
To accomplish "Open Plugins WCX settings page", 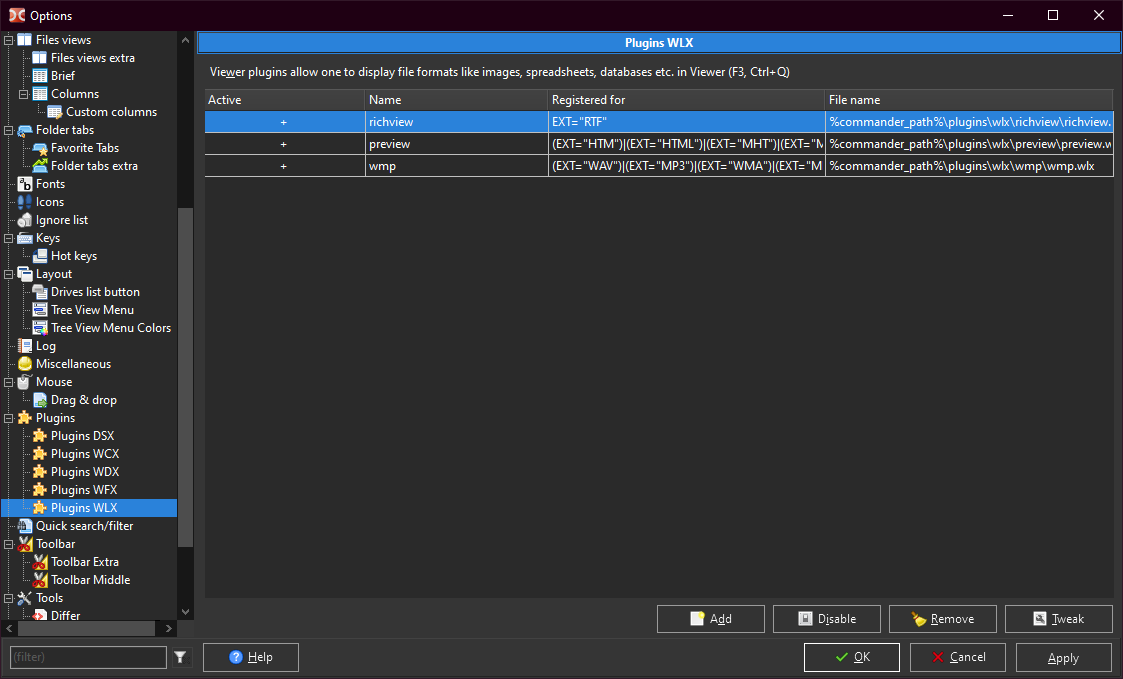I will tap(84, 454).
